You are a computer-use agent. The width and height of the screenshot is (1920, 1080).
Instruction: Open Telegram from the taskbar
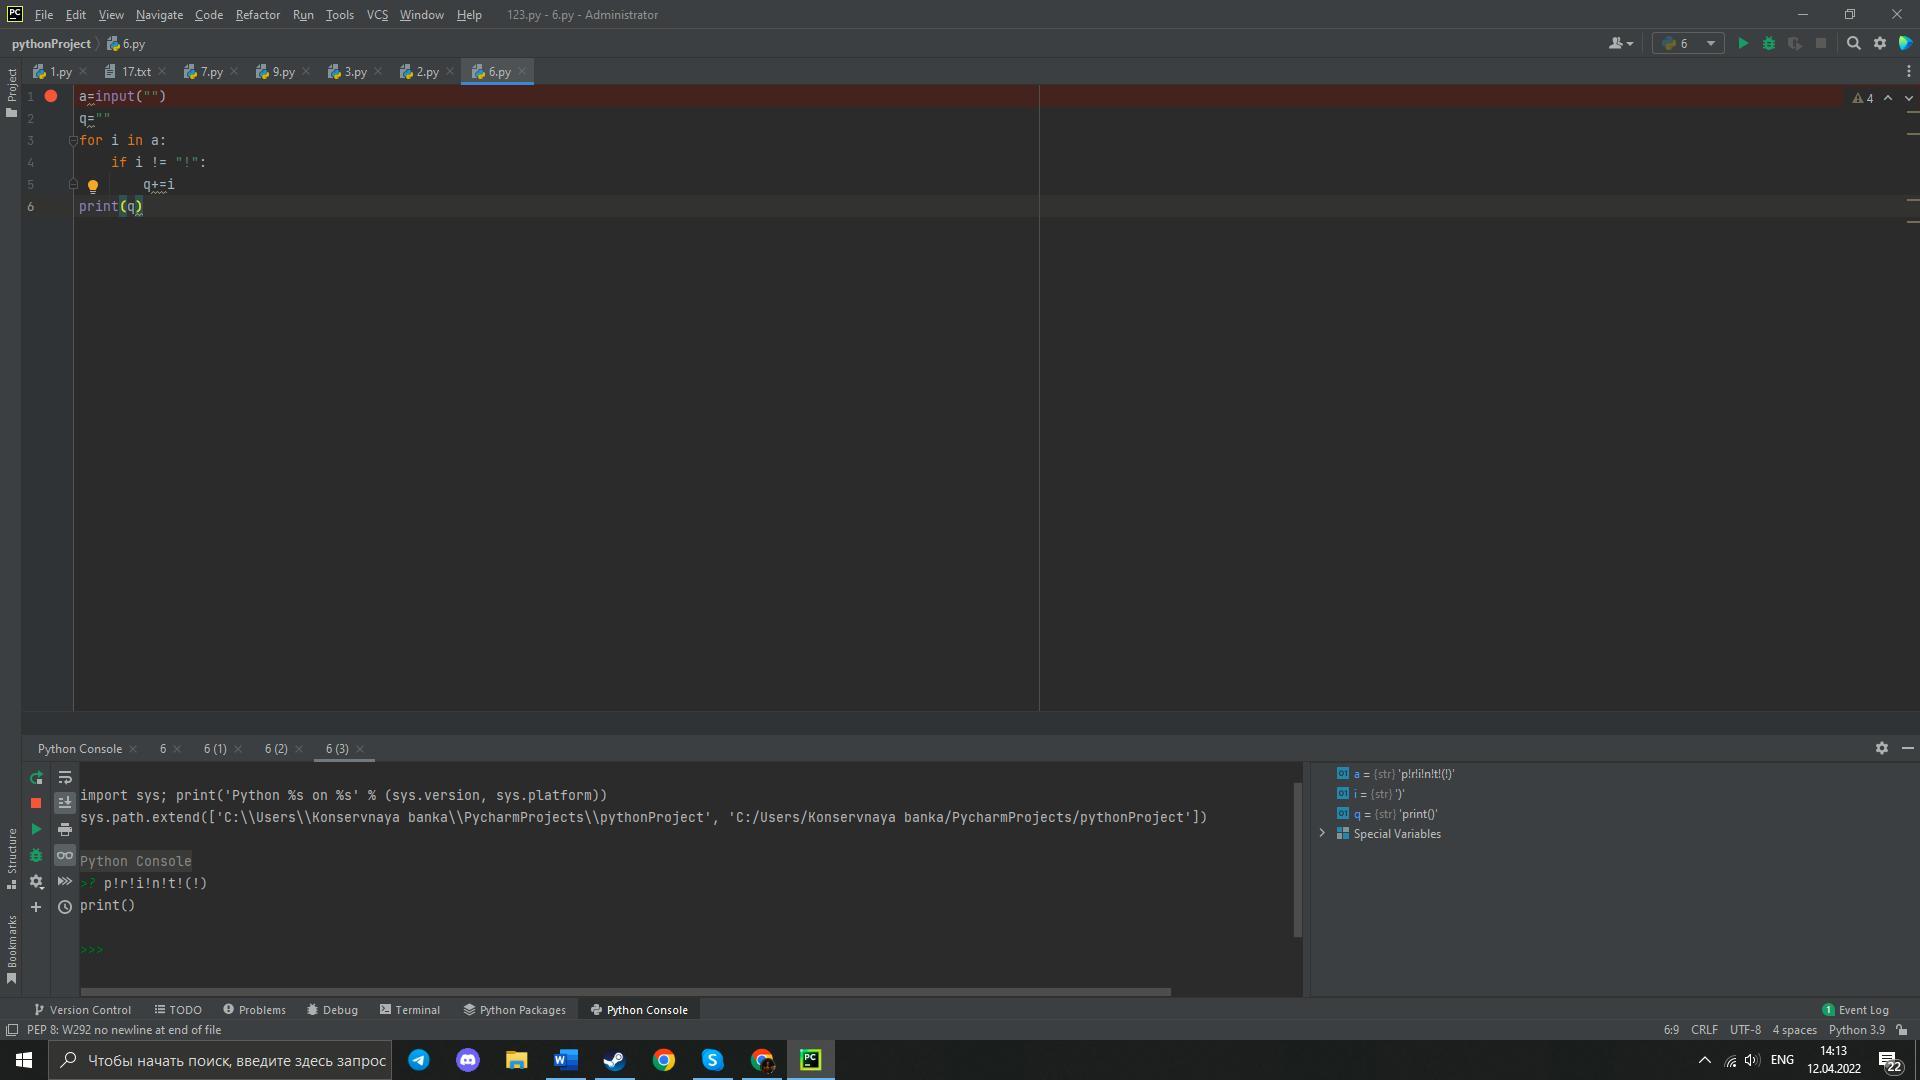point(419,1060)
